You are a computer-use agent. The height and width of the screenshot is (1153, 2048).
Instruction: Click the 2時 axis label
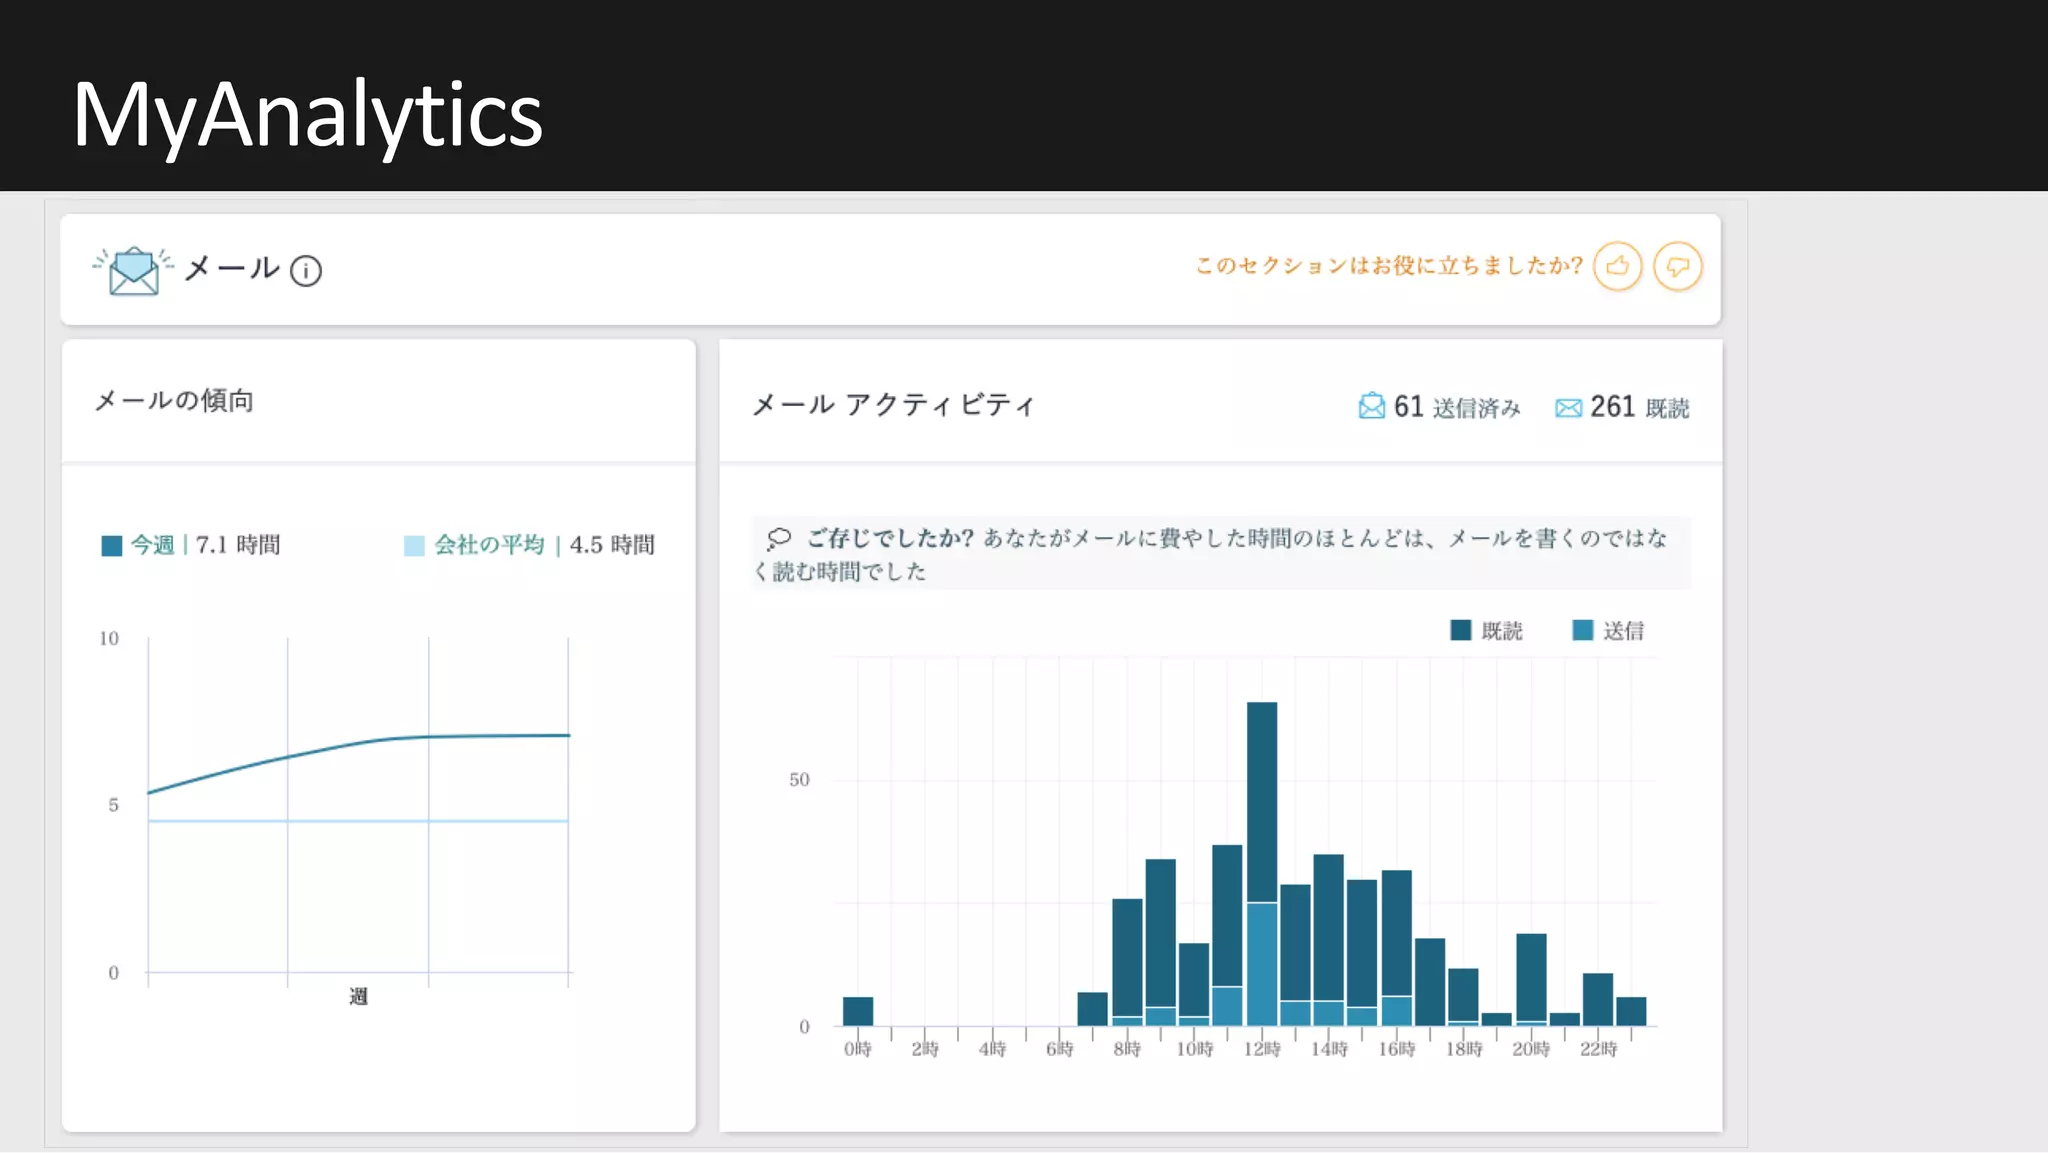pos(925,1049)
